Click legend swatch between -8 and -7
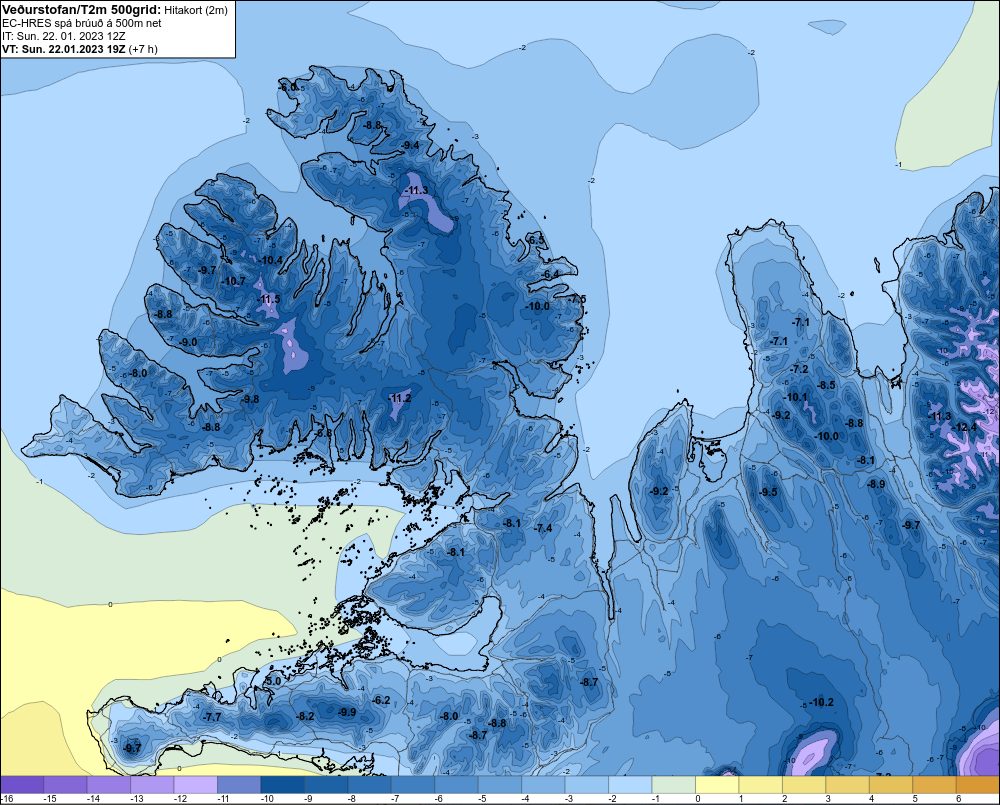 [369, 785]
